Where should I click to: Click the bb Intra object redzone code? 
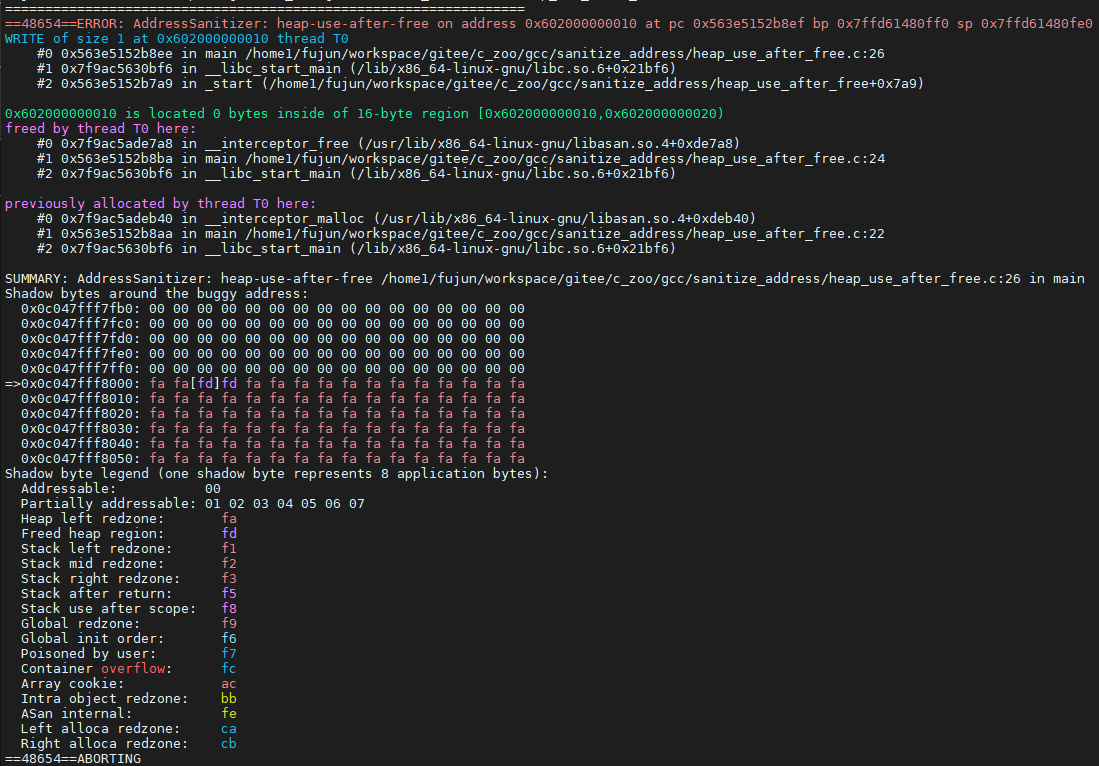pyautogui.click(x=229, y=698)
